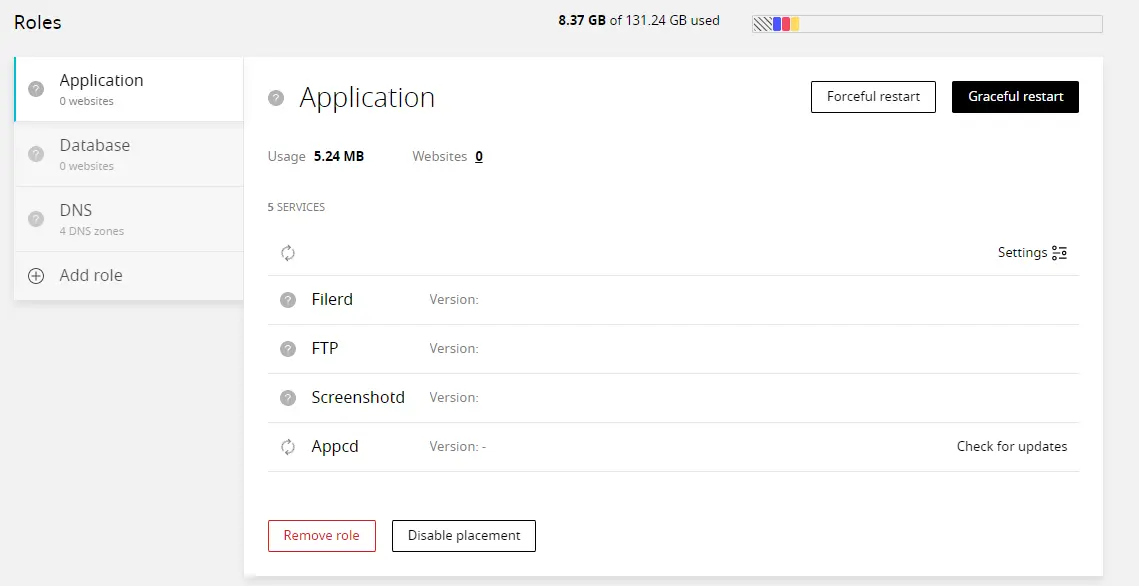Click the Appcd refresh status icon

point(288,447)
